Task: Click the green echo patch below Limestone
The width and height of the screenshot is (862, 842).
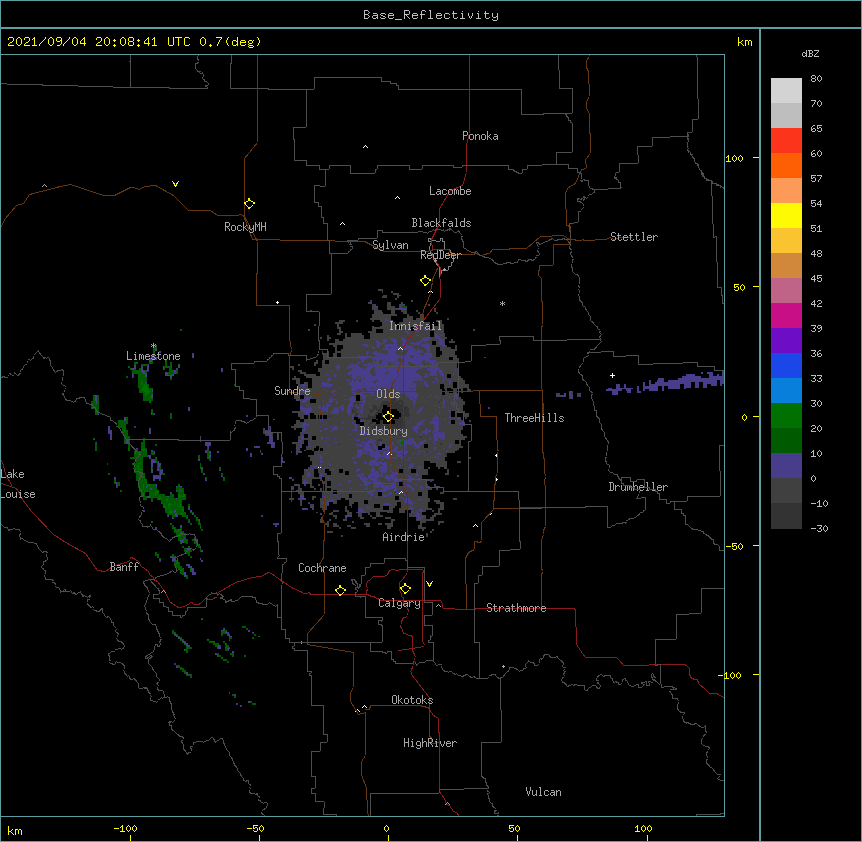Action: click(x=145, y=383)
